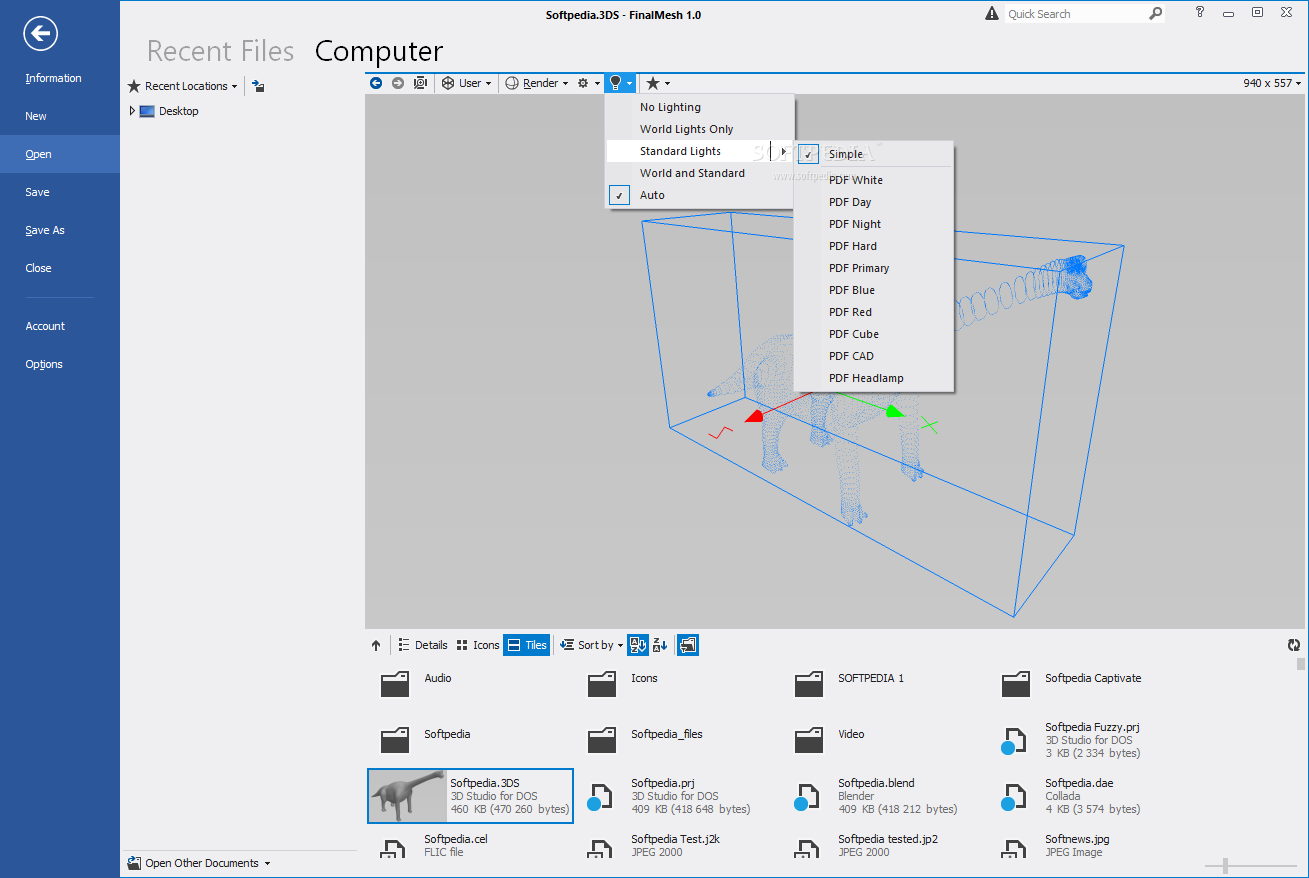
Task: Click the up arrow in file list toolbar
Action: coord(376,646)
